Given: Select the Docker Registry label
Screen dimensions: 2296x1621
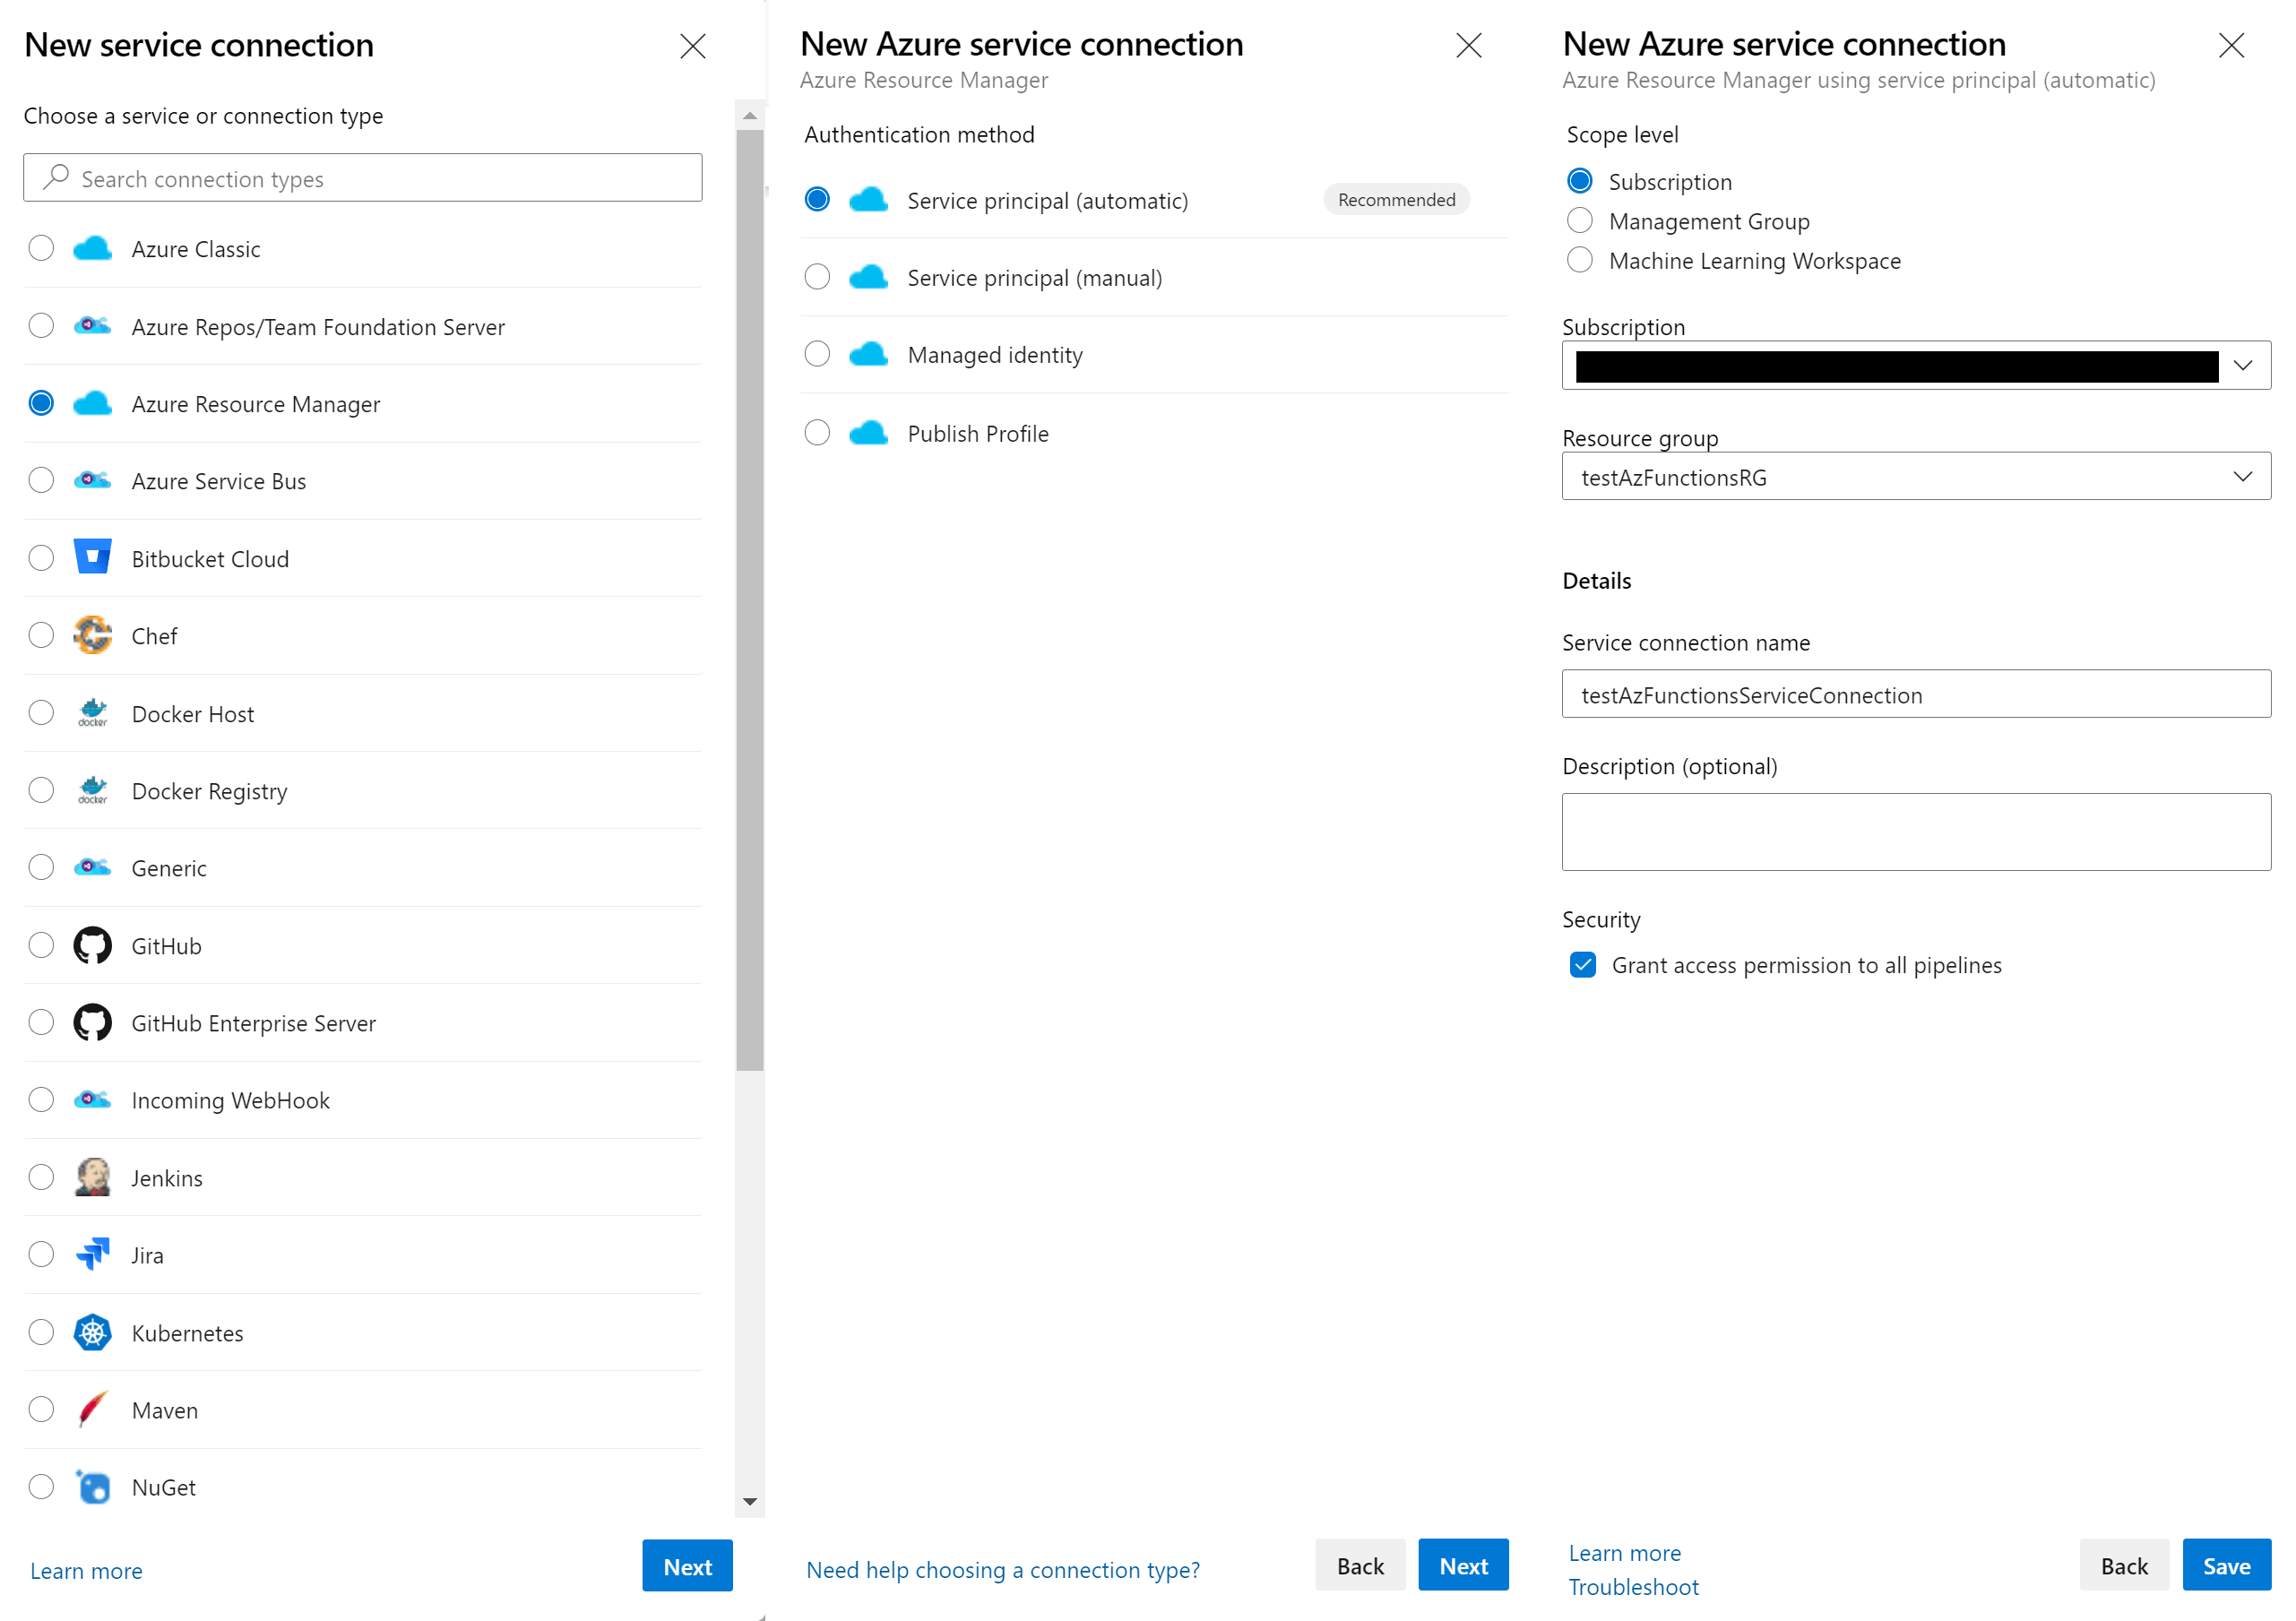Looking at the screenshot, I should (x=209, y=791).
